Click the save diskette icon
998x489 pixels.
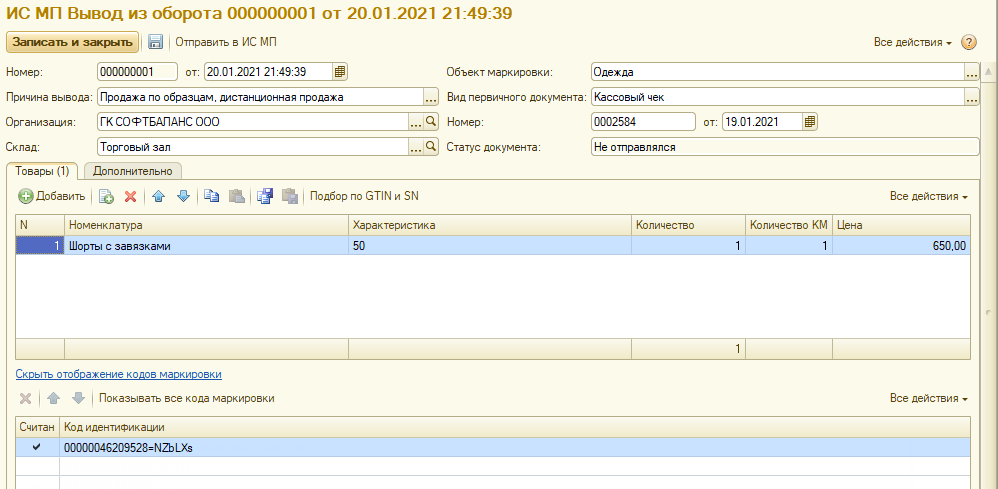[155, 42]
